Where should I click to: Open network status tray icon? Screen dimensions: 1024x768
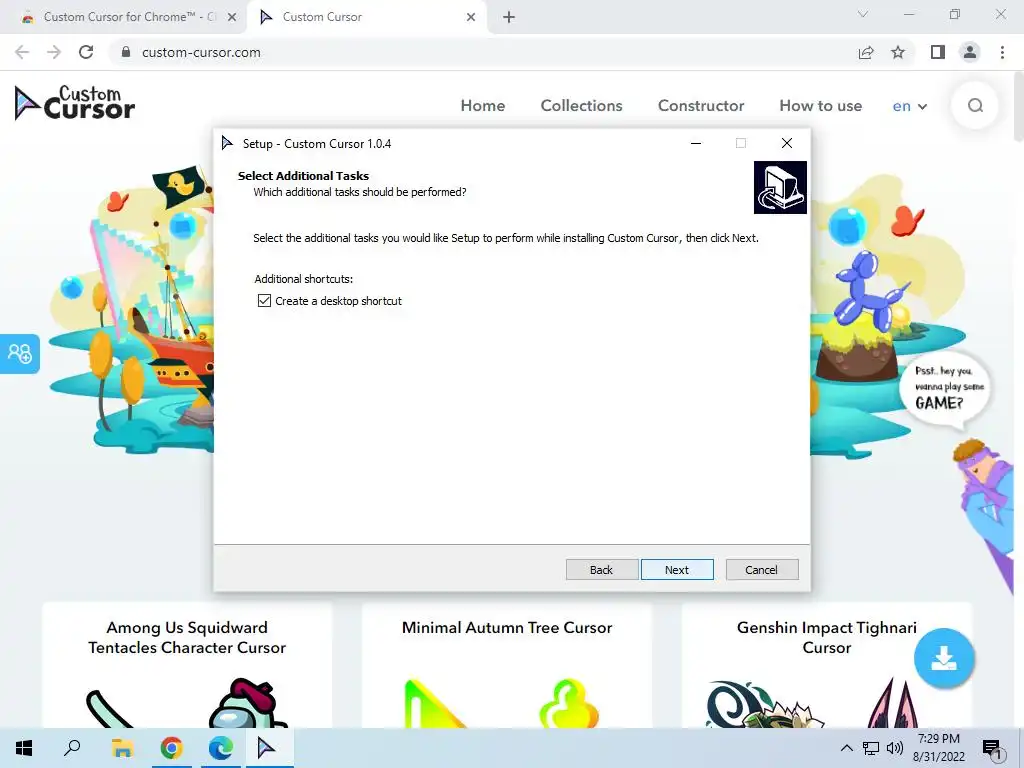tap(871, 748)
